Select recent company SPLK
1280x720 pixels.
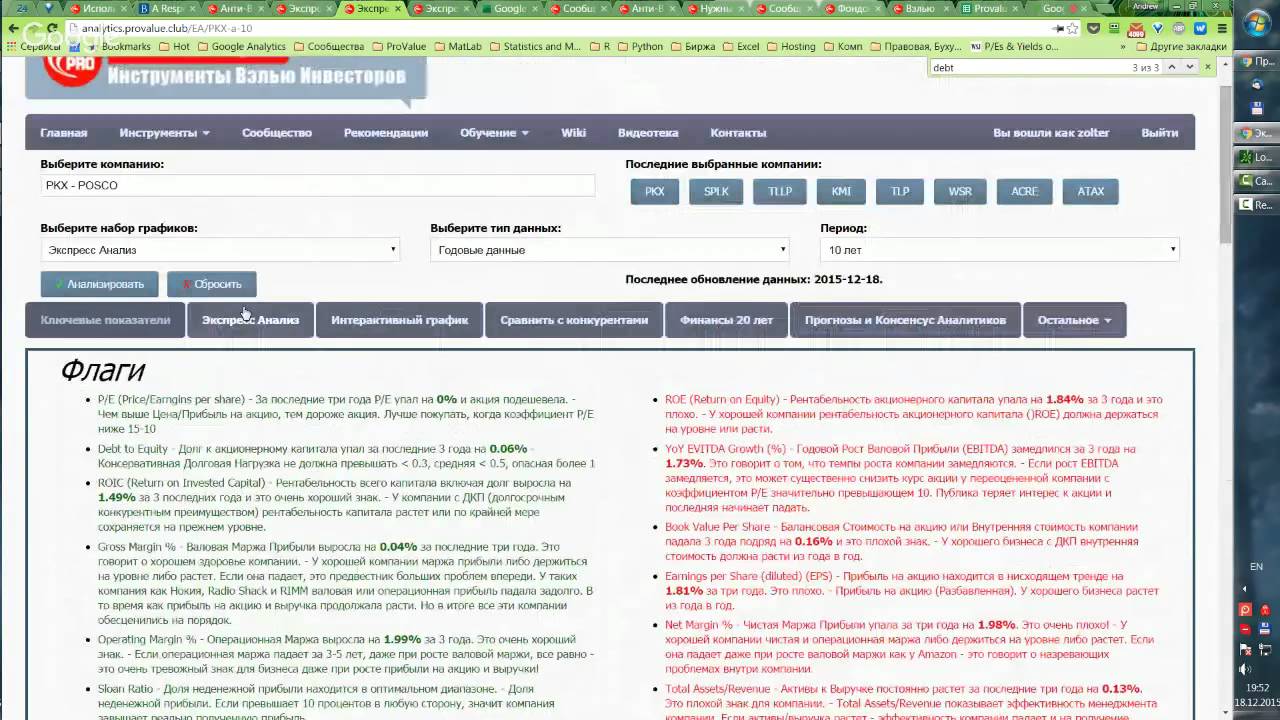coord(716,191)
